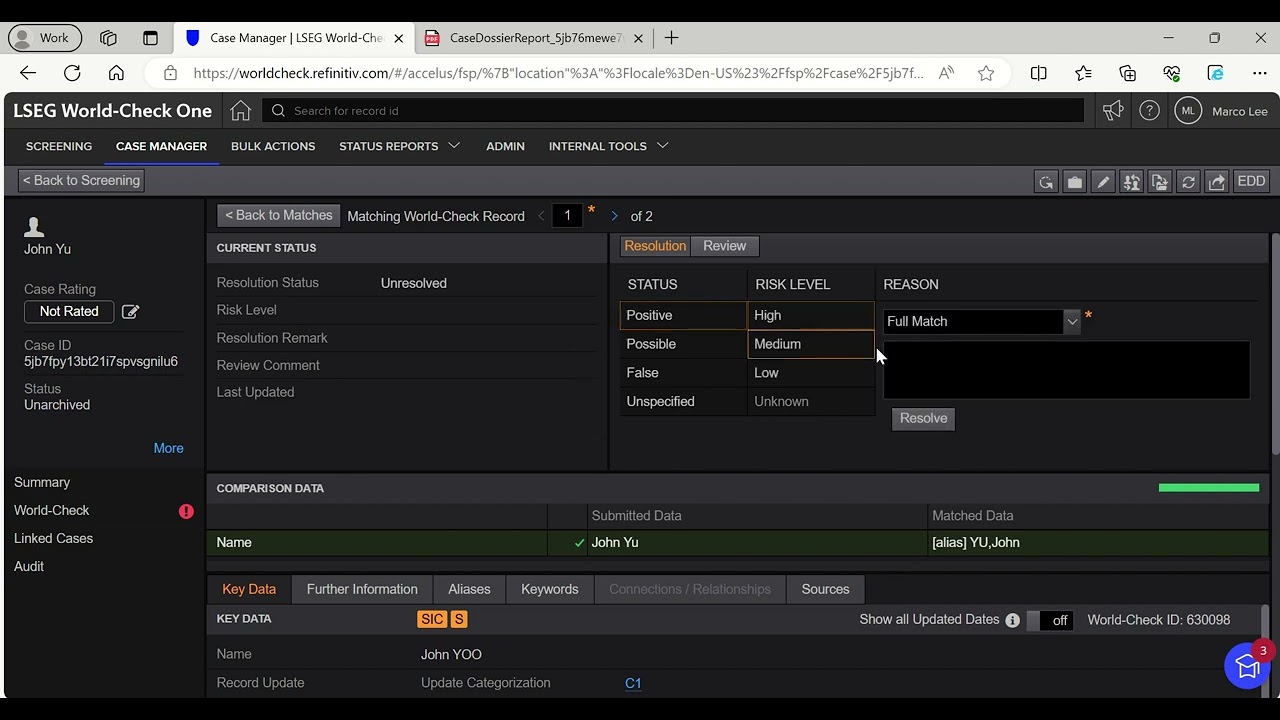1280x720 pixels.
Task: Click the export share arrow icon
Action: [1217, 181]
